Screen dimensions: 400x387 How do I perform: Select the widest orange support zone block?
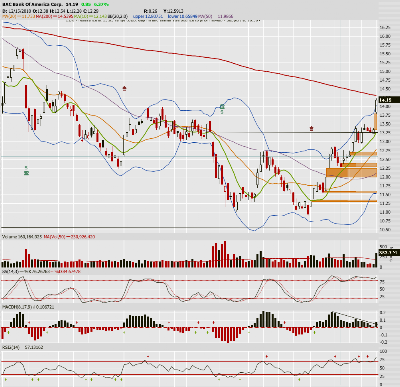pos(351,173)
